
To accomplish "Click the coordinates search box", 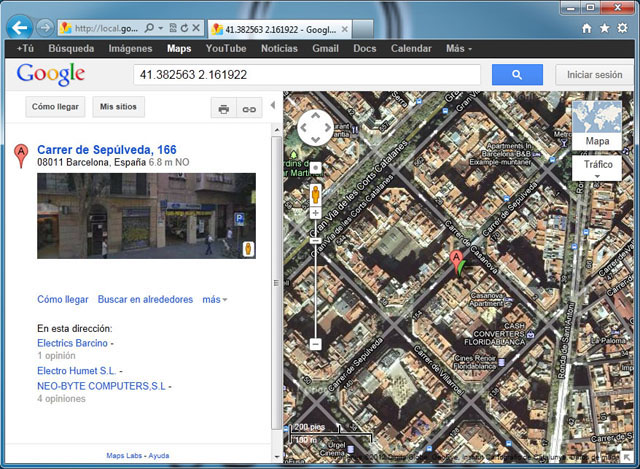I will [307, 75].
